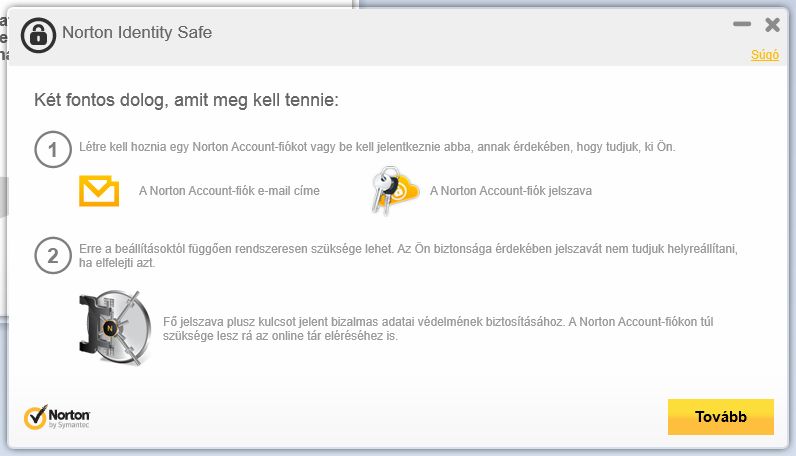Click the yellow e-mail envelope icon
The width and height of the screenshot is (796, 456).
(99, 191)
